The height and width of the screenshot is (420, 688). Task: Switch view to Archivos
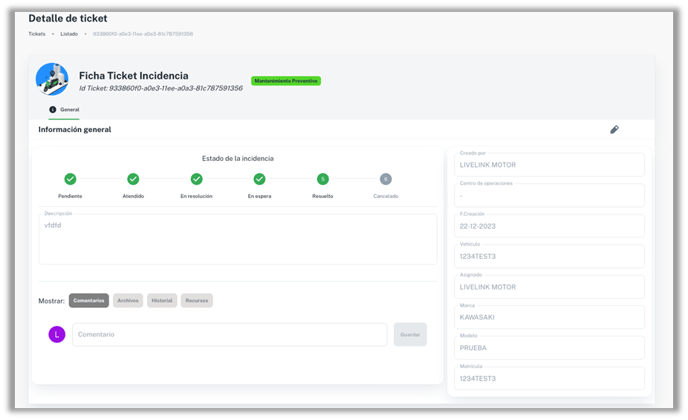pyautogui.click(x=128, y=300)
